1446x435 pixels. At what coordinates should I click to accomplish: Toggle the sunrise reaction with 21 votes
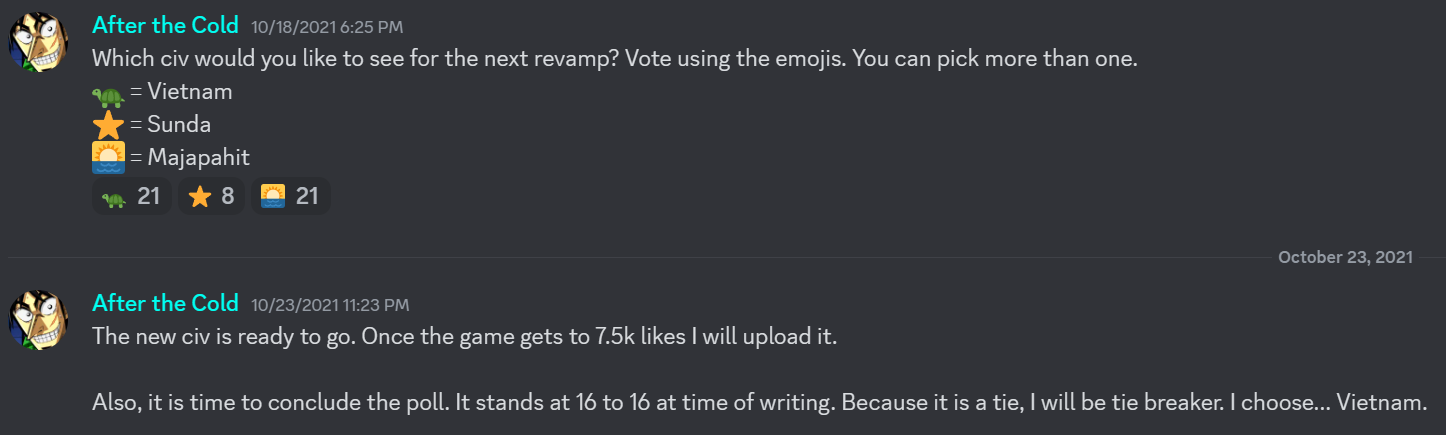click(289, 196)
